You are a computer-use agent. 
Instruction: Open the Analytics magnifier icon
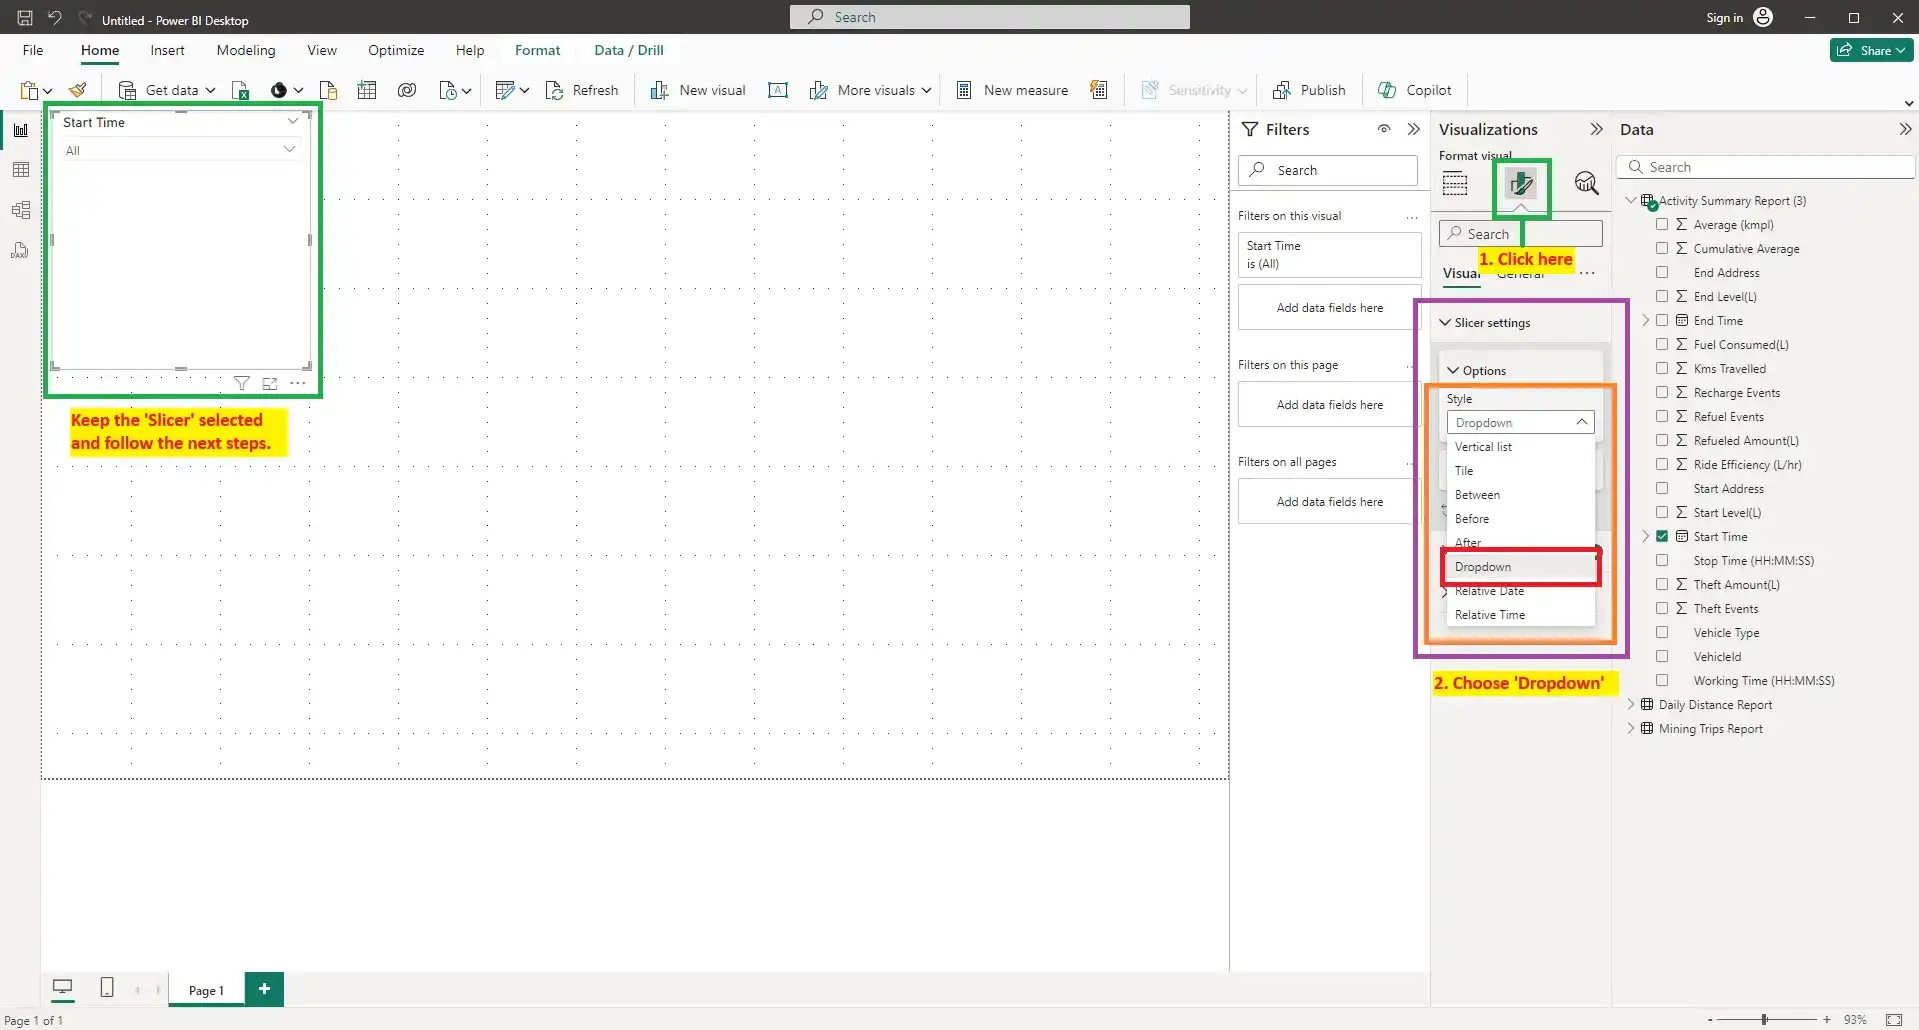(x=1586, y=184)
